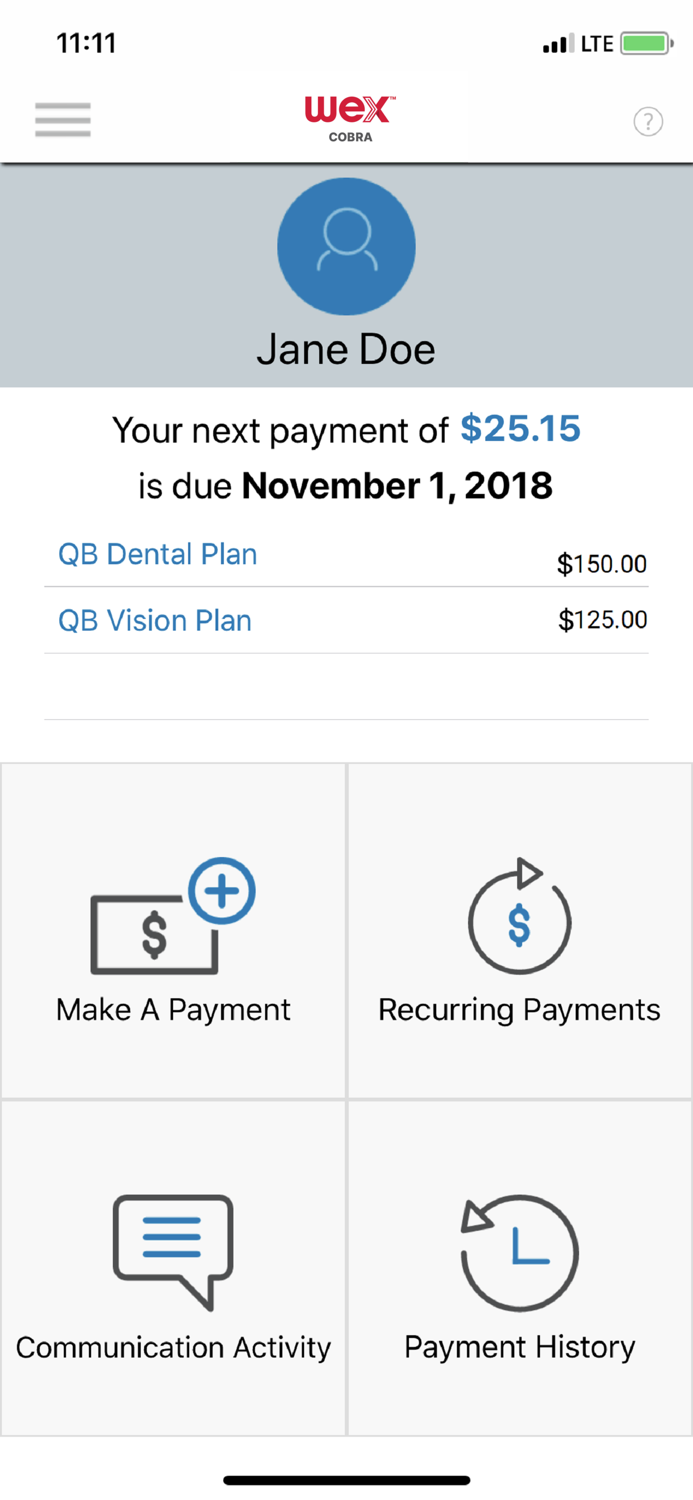Tap the $150.00 dental plan amount
Viewport: 693px width, 1500px height.
(x=601, y=564)
